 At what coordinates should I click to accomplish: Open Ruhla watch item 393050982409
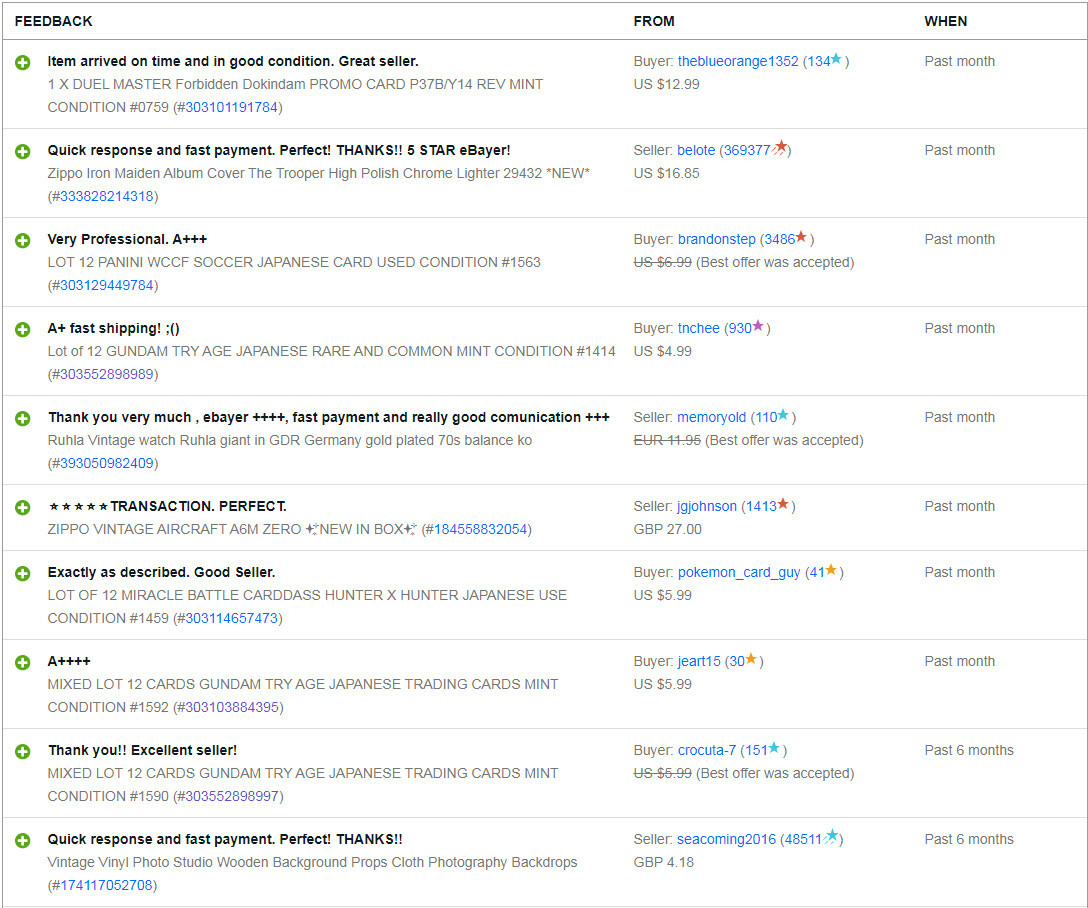coord(106,463)
